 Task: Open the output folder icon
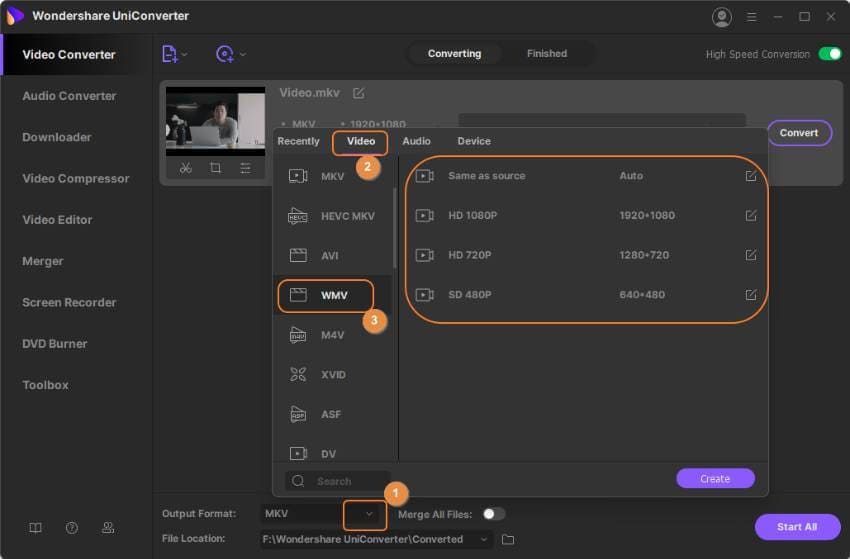[x=508, y=539]
